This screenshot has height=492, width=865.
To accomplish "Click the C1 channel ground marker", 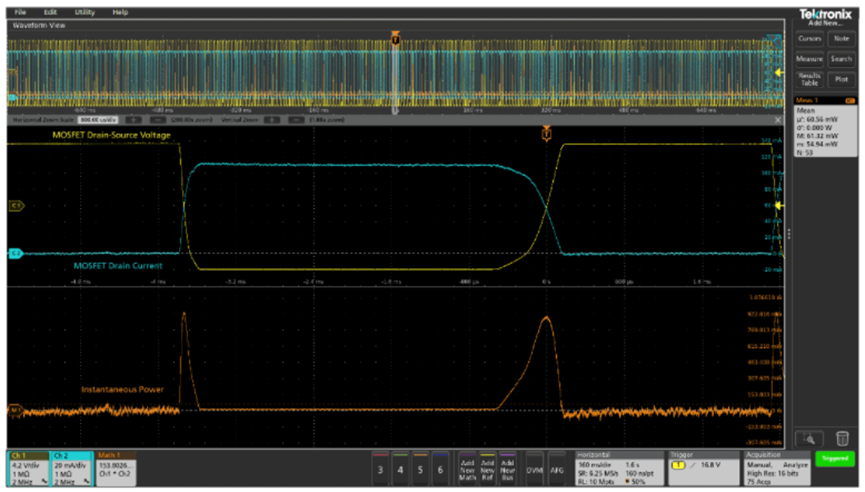I will [15, 206].
